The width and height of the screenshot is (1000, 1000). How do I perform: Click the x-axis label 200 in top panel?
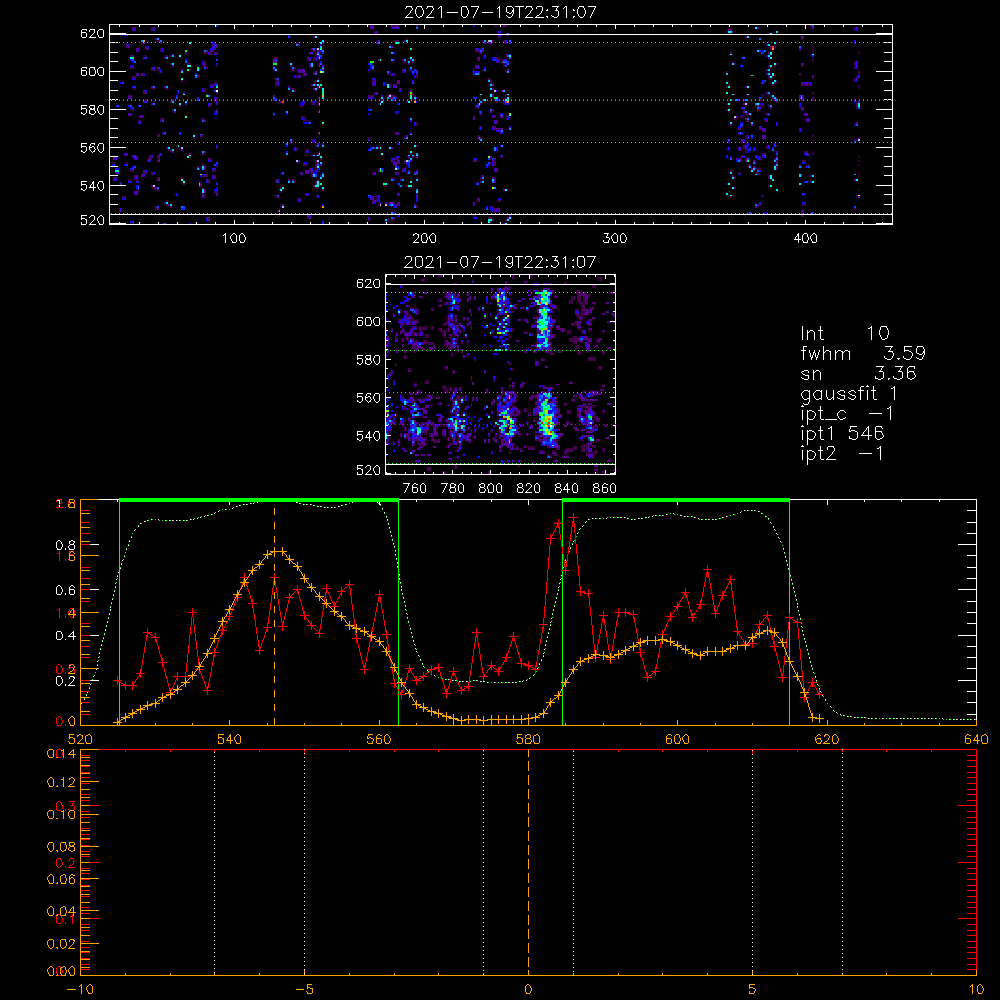[424, 239]
